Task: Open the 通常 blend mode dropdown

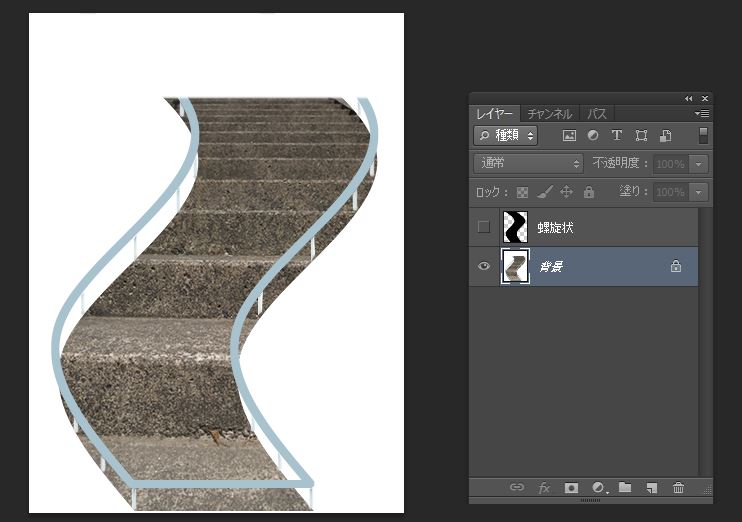Action: coord(529,163)
